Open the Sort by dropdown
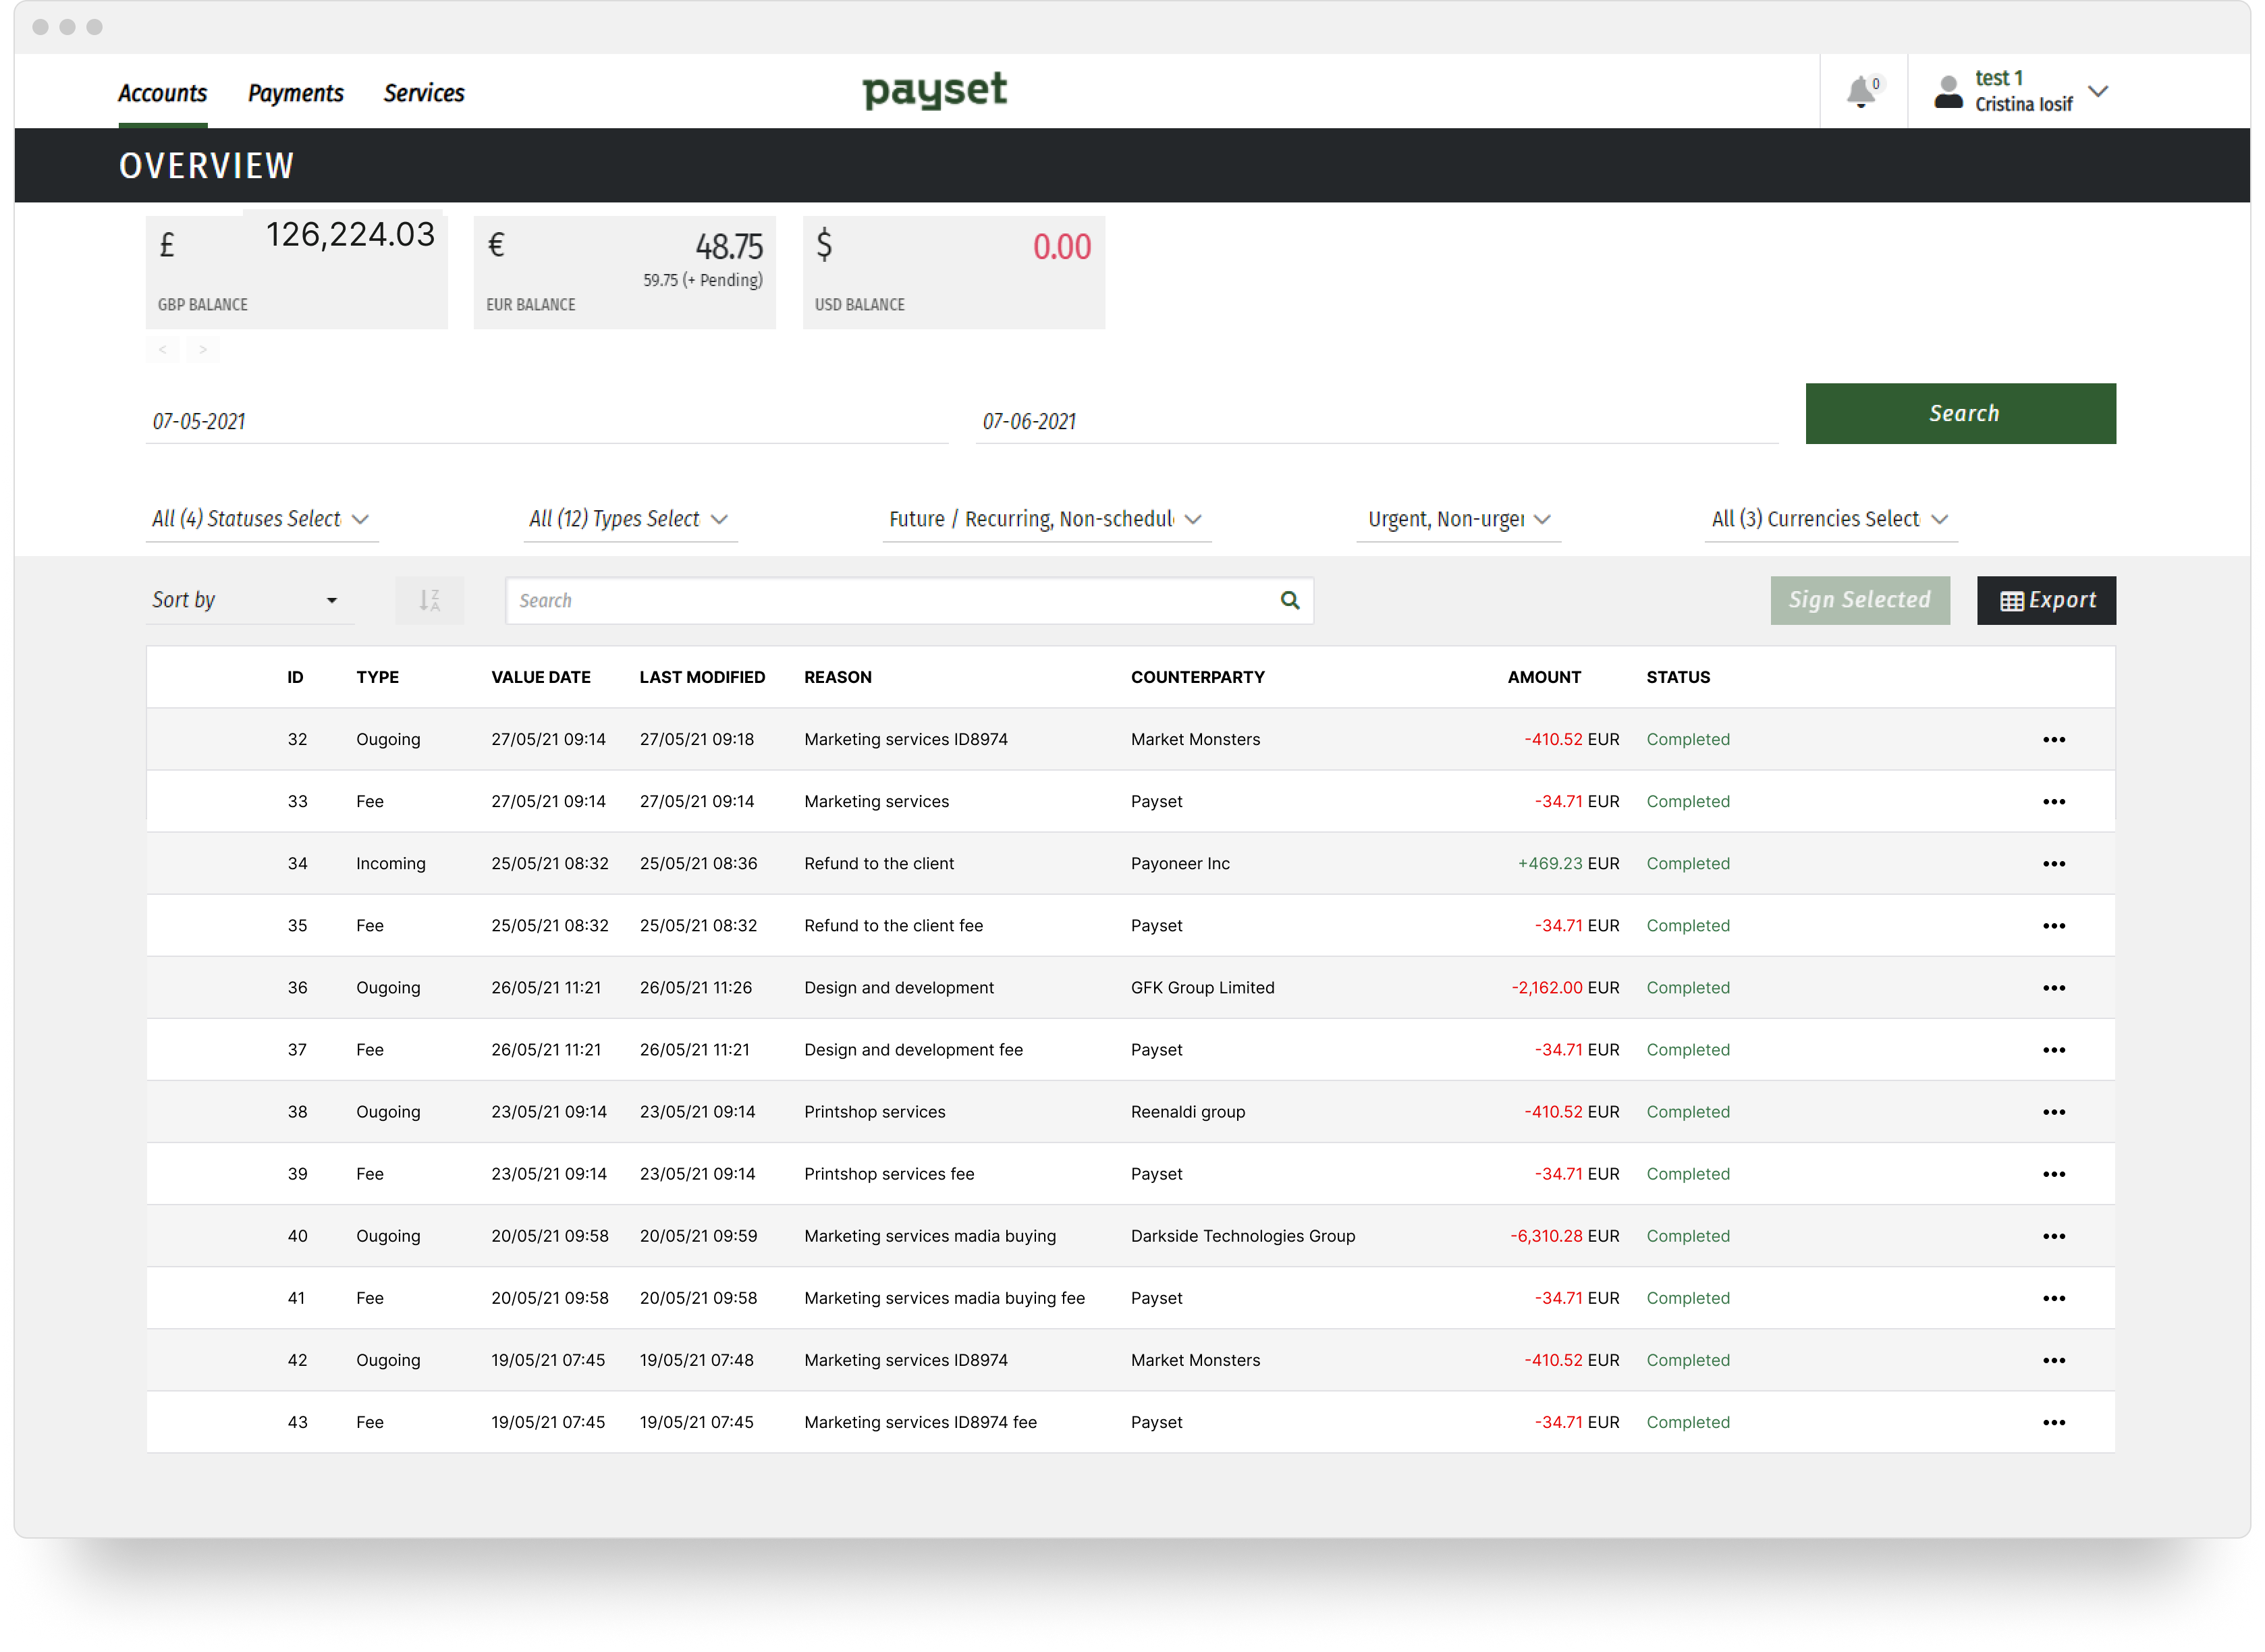Image resolution: width=2265 pixels, height=1652 pixels. 249,600
